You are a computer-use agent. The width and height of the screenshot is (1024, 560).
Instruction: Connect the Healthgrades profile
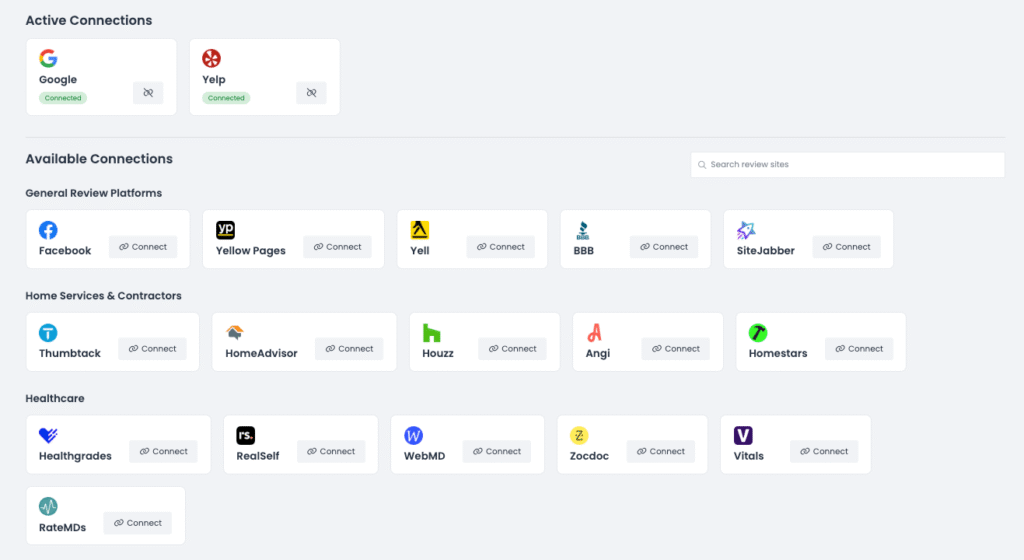[x=163, y=452]
